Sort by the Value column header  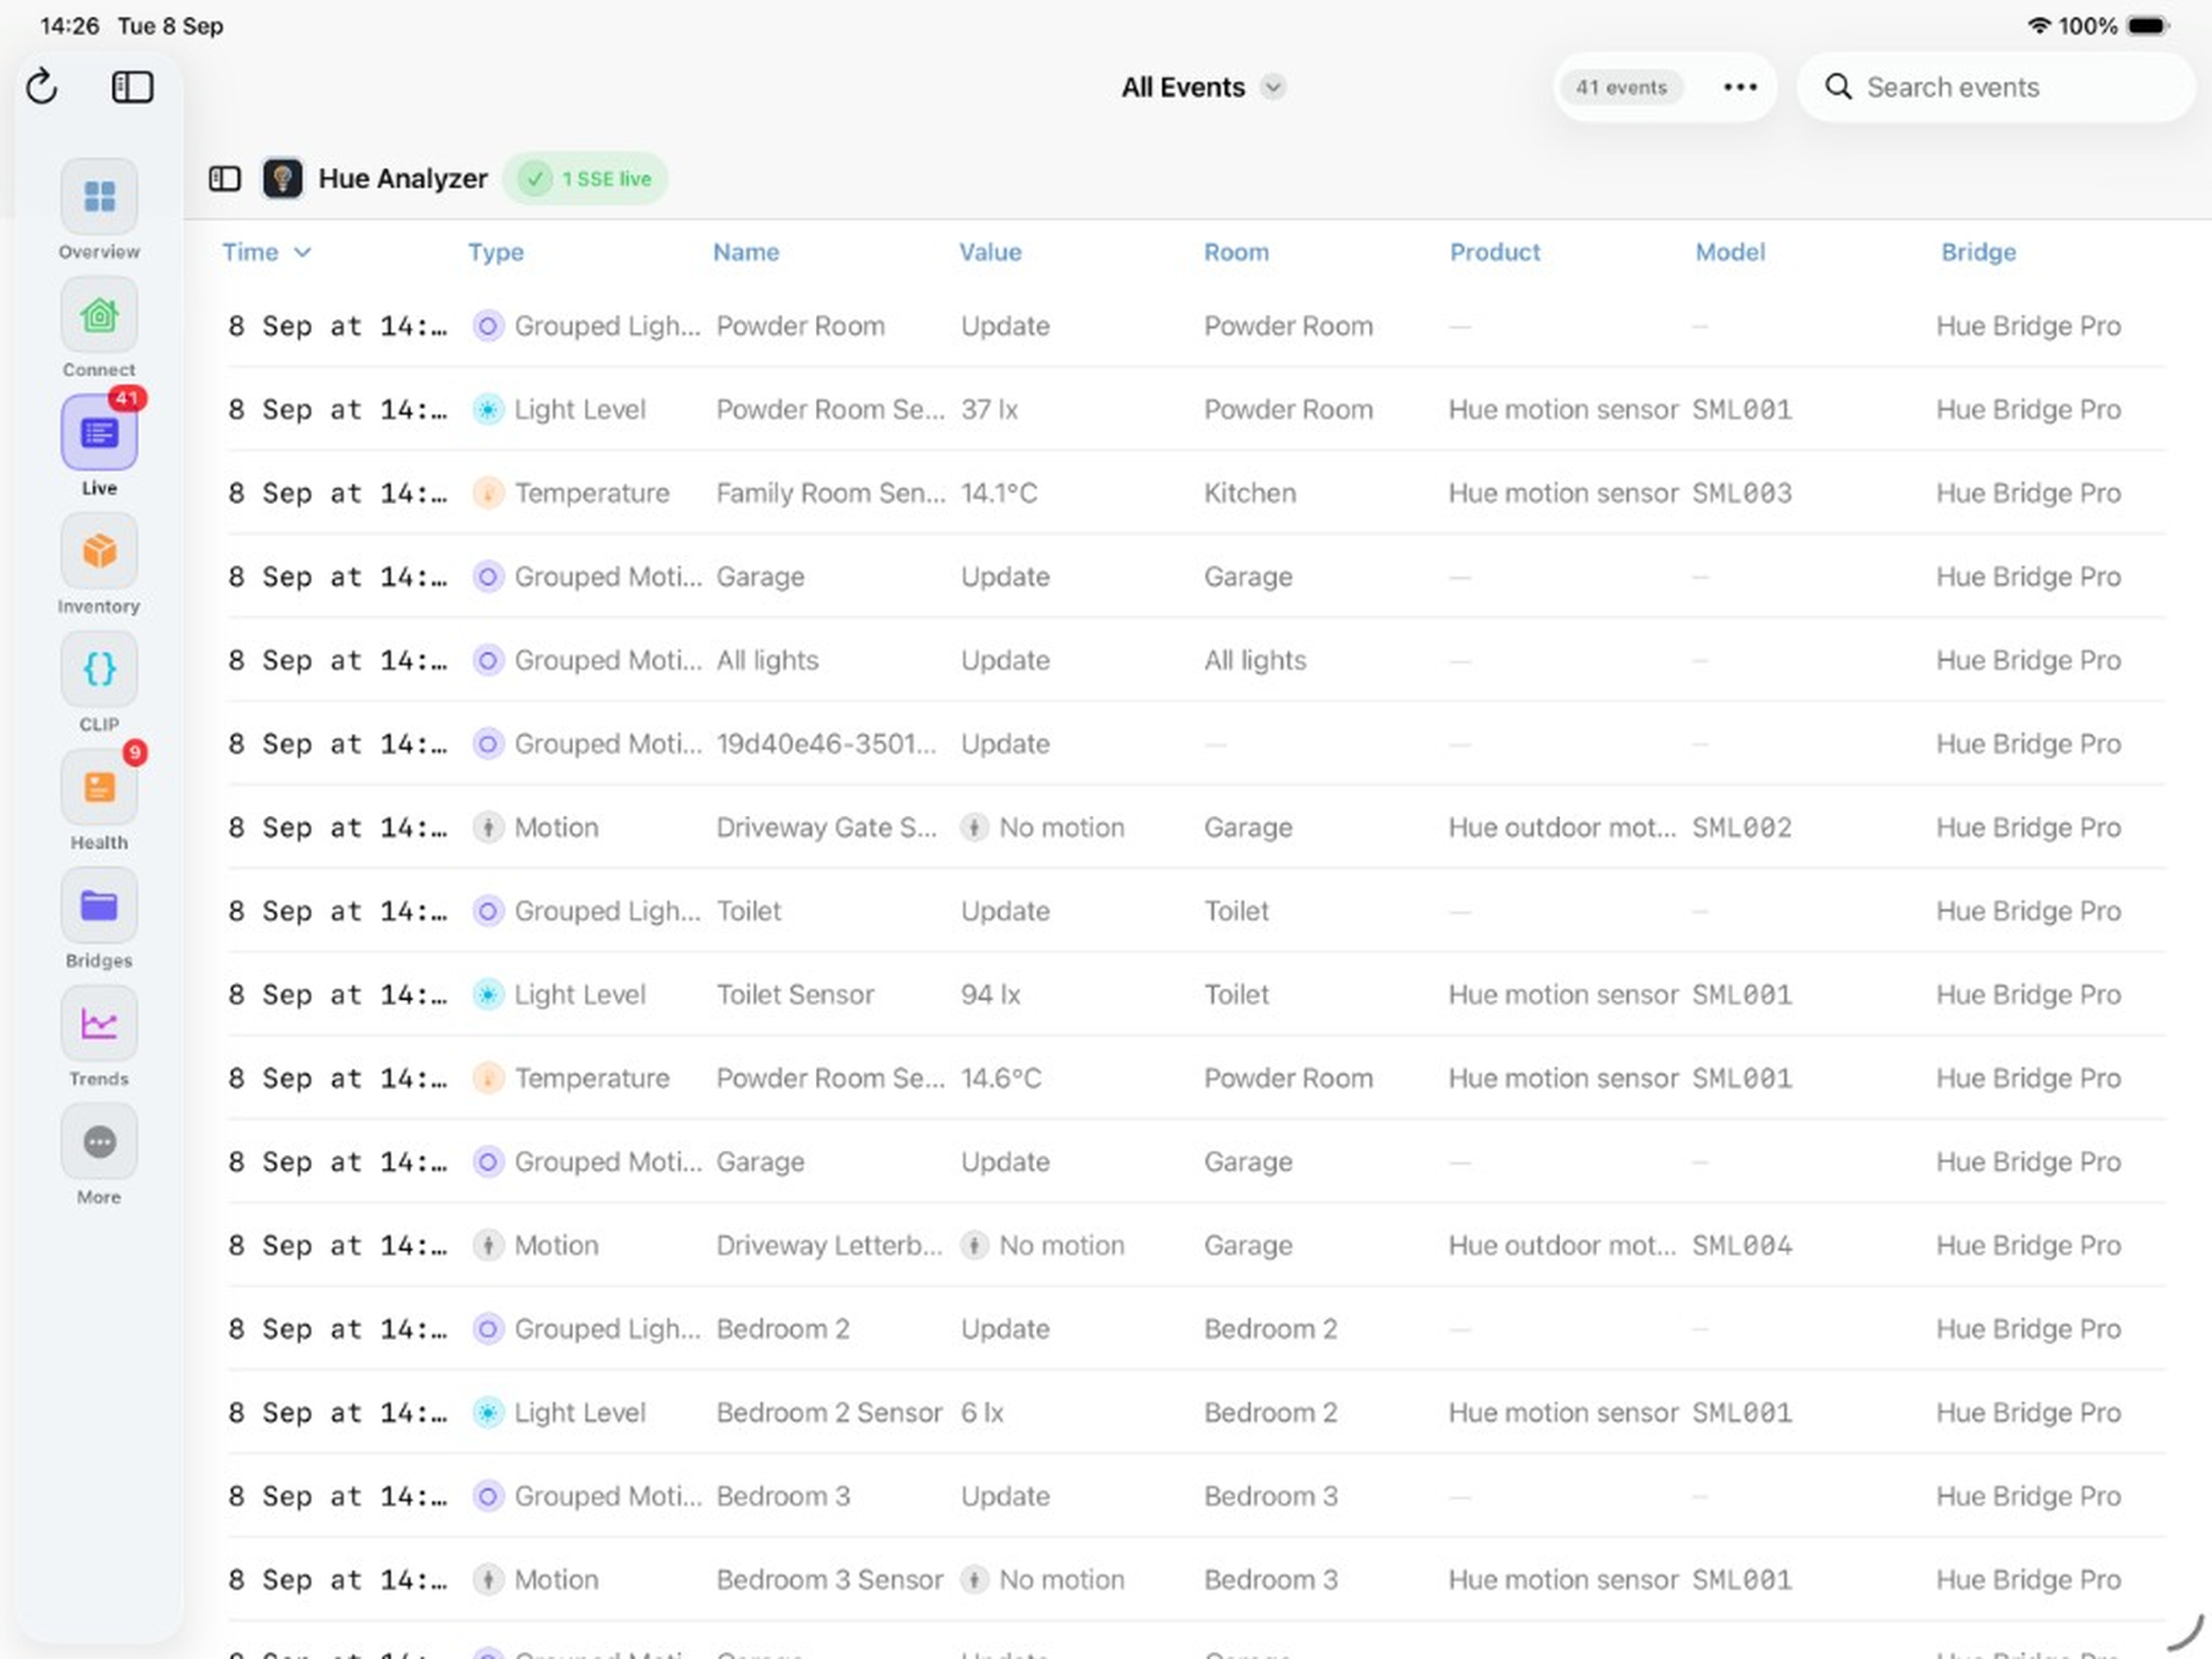990,252
